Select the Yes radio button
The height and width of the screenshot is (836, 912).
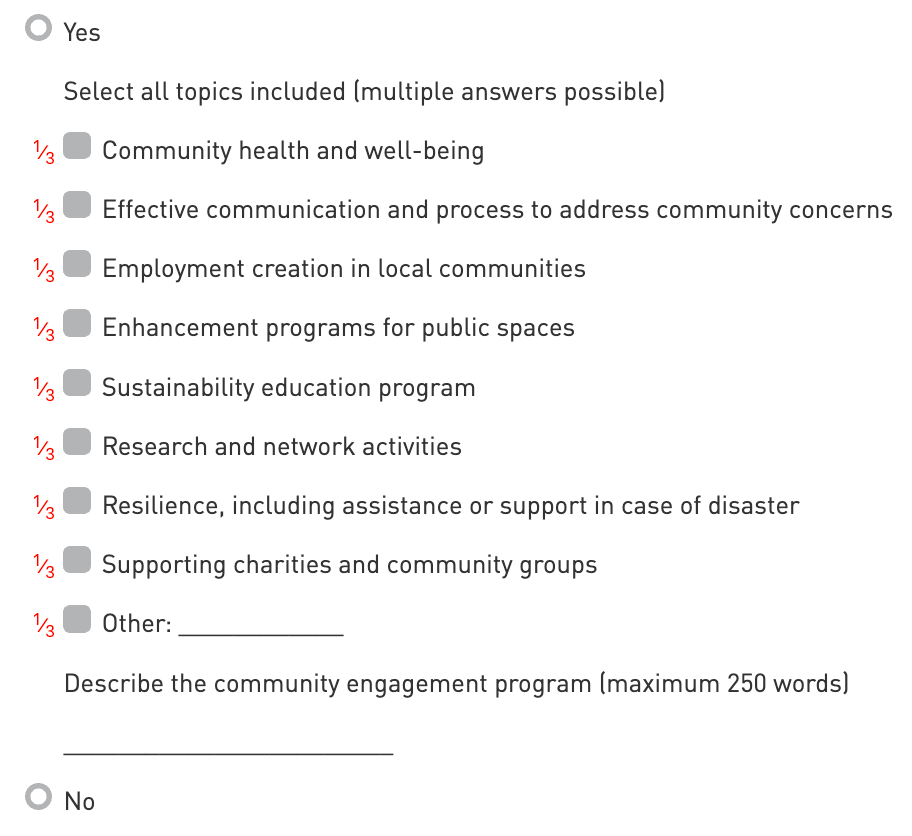pyautogui.click(x=39, y=30)
